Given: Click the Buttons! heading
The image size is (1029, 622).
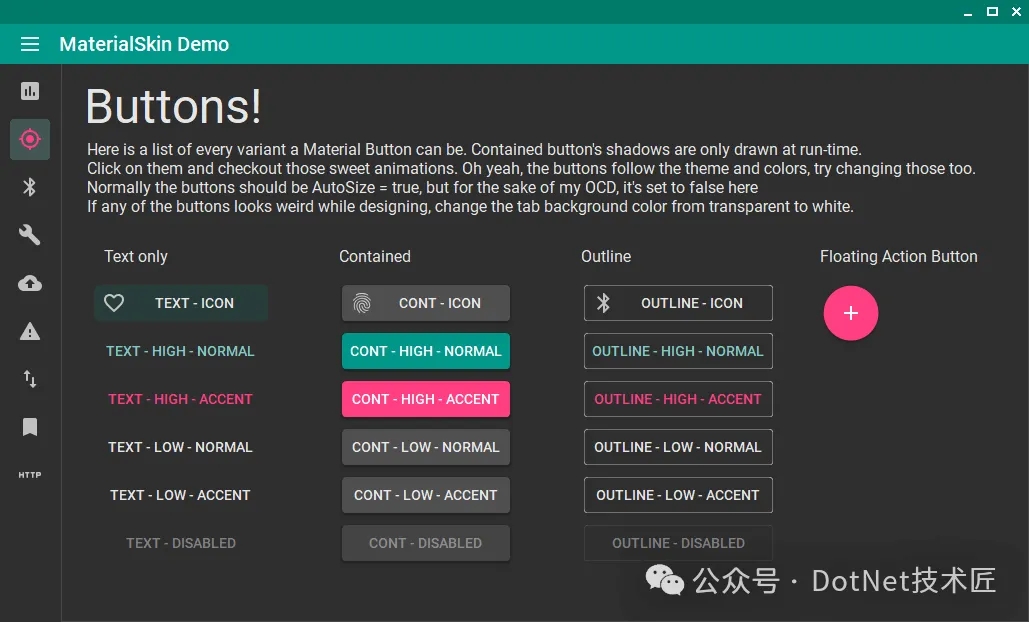Looking at the screenshot, I should (x=174, y=106).
